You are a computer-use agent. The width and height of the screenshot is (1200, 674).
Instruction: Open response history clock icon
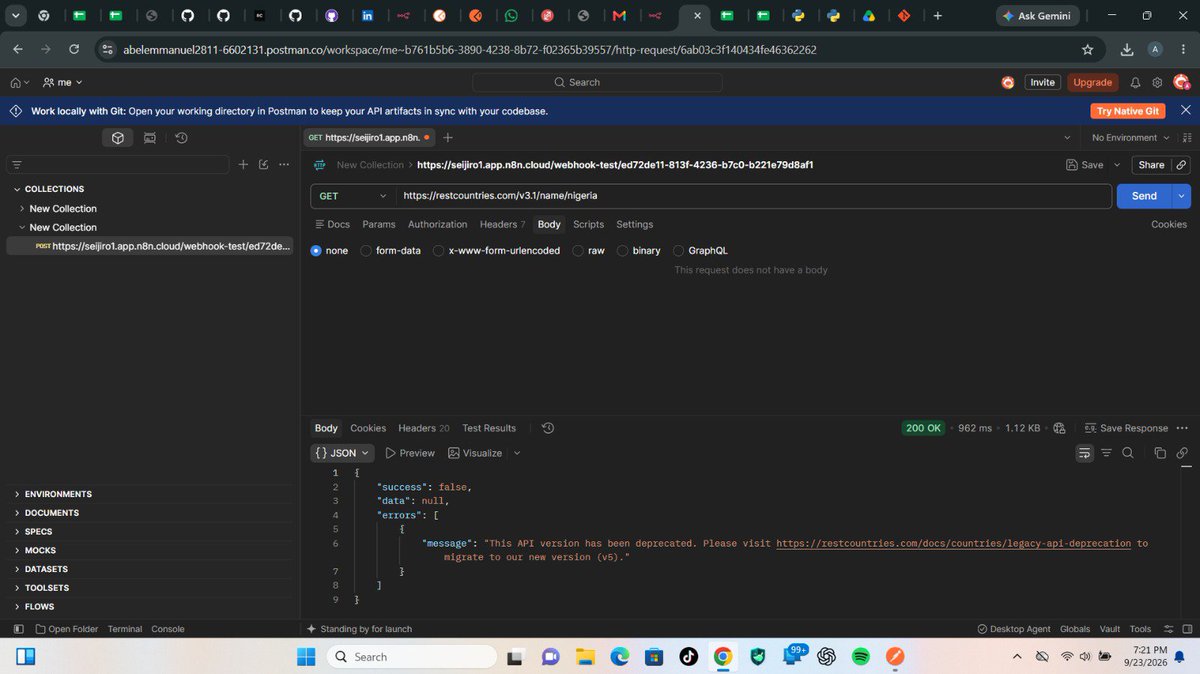[547, 428]
